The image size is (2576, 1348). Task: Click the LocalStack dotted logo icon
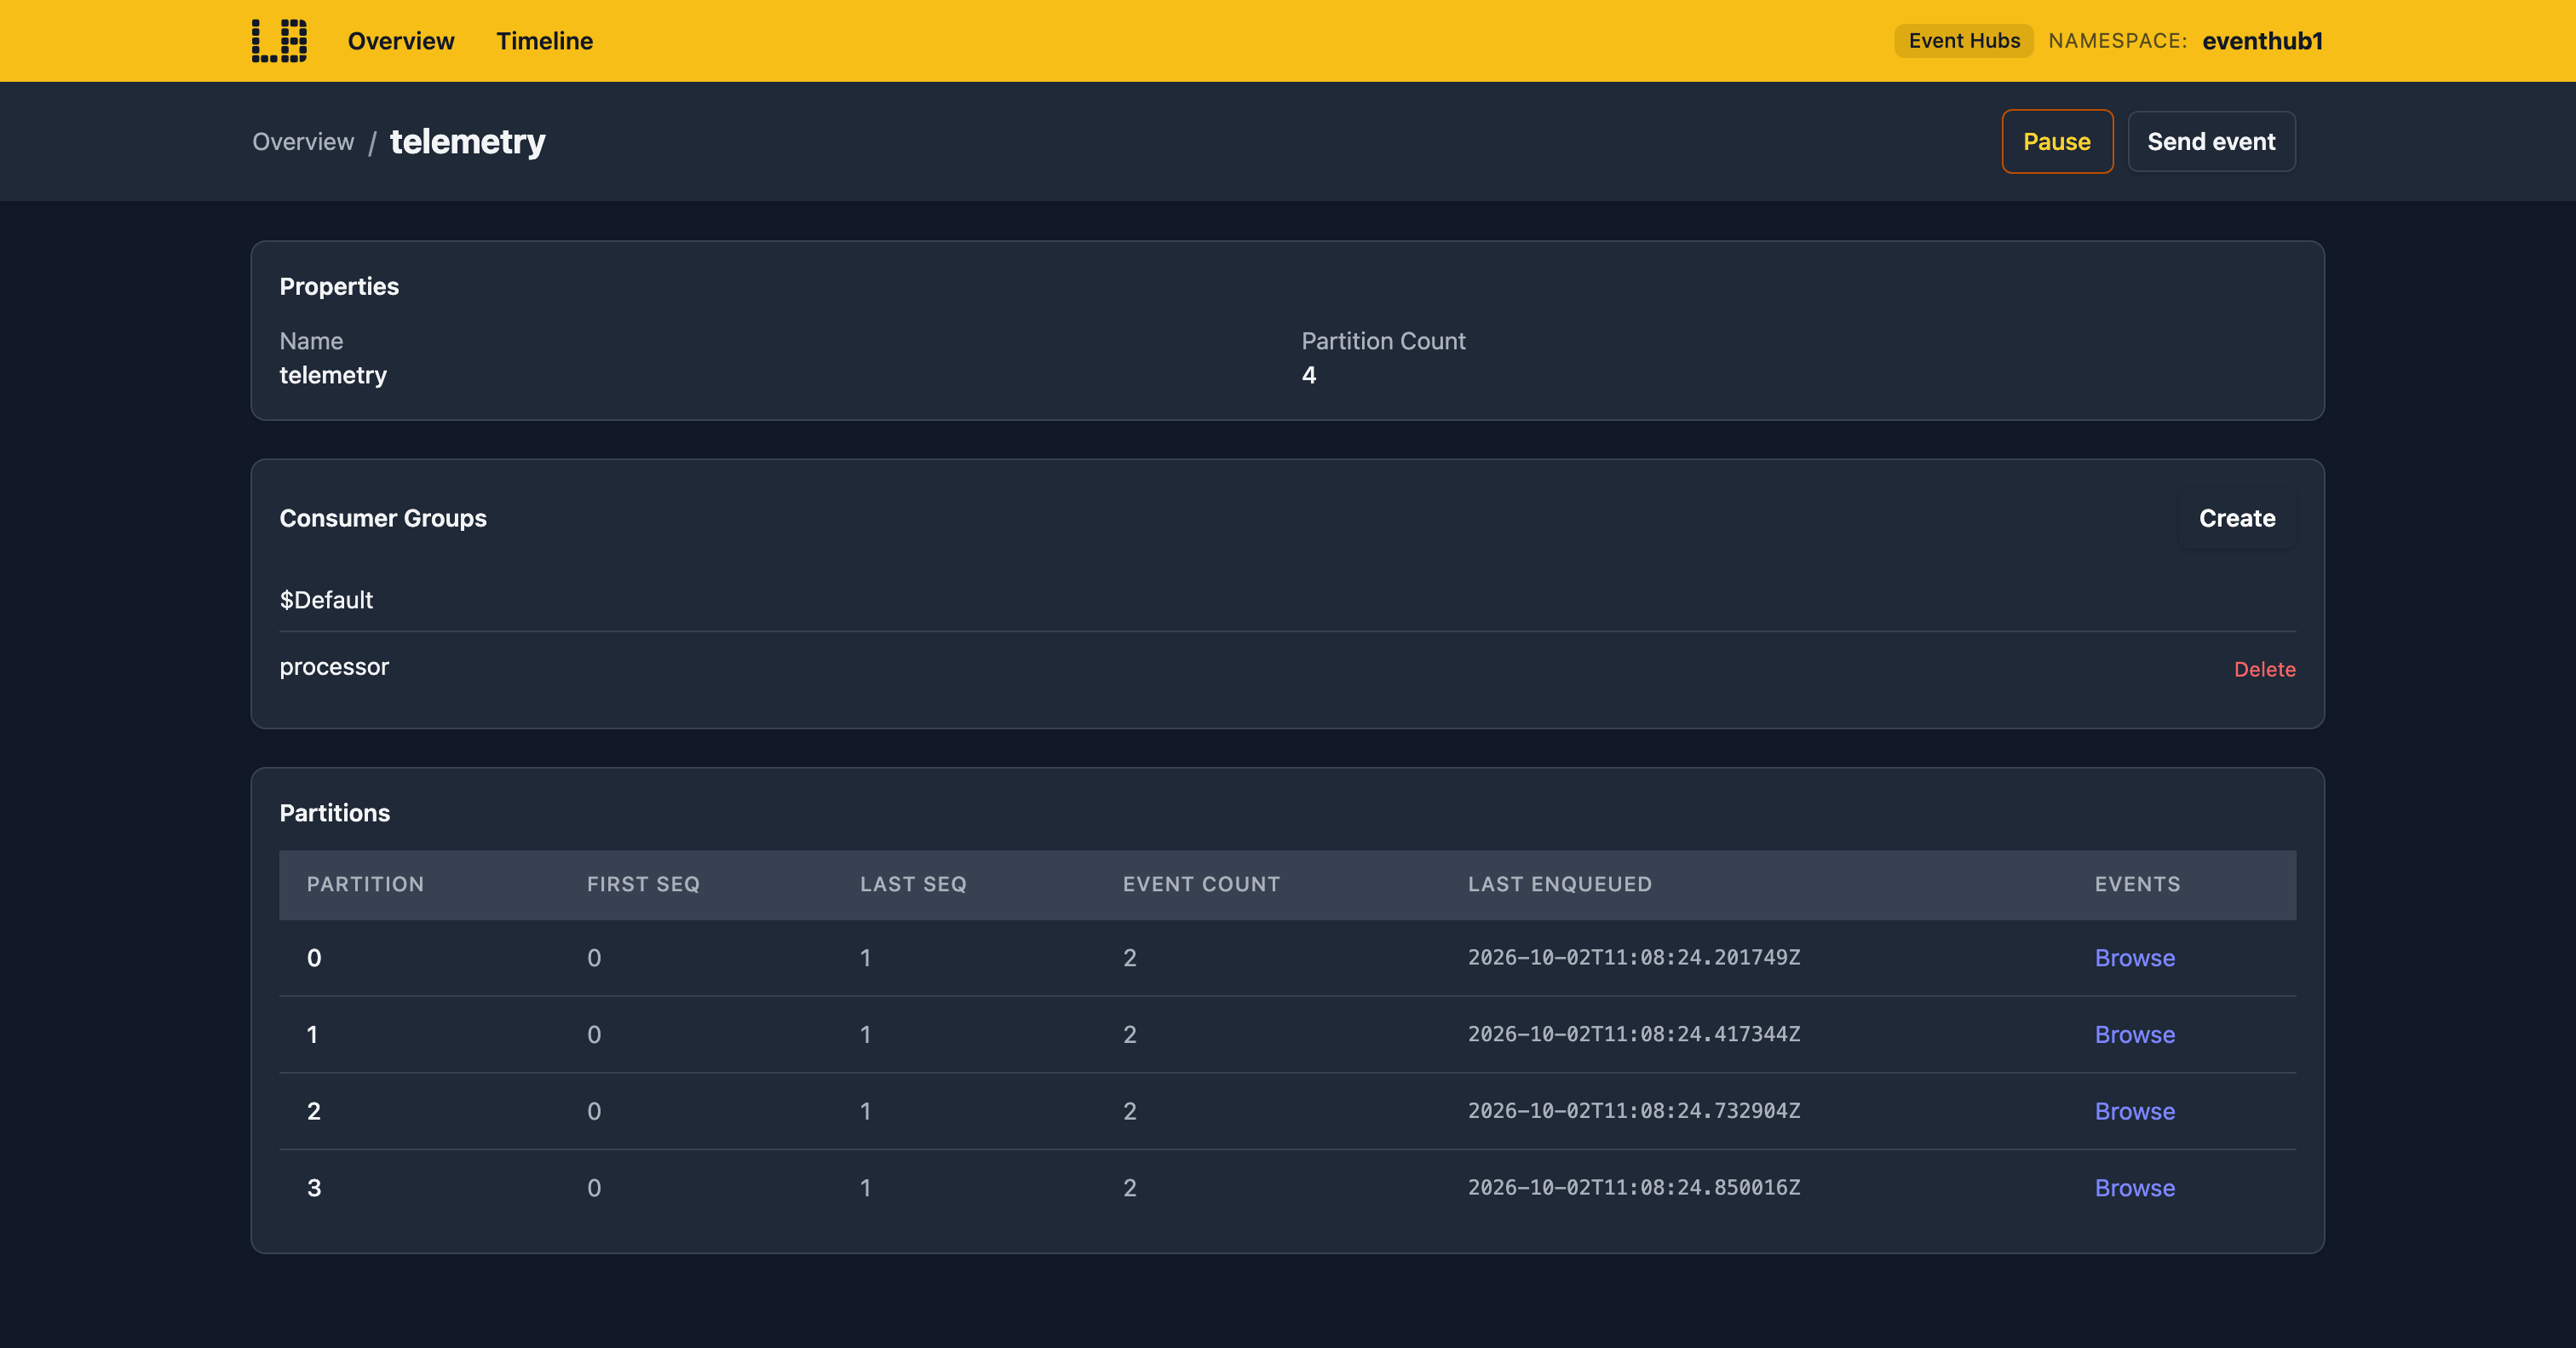click(x=279, y=41)
